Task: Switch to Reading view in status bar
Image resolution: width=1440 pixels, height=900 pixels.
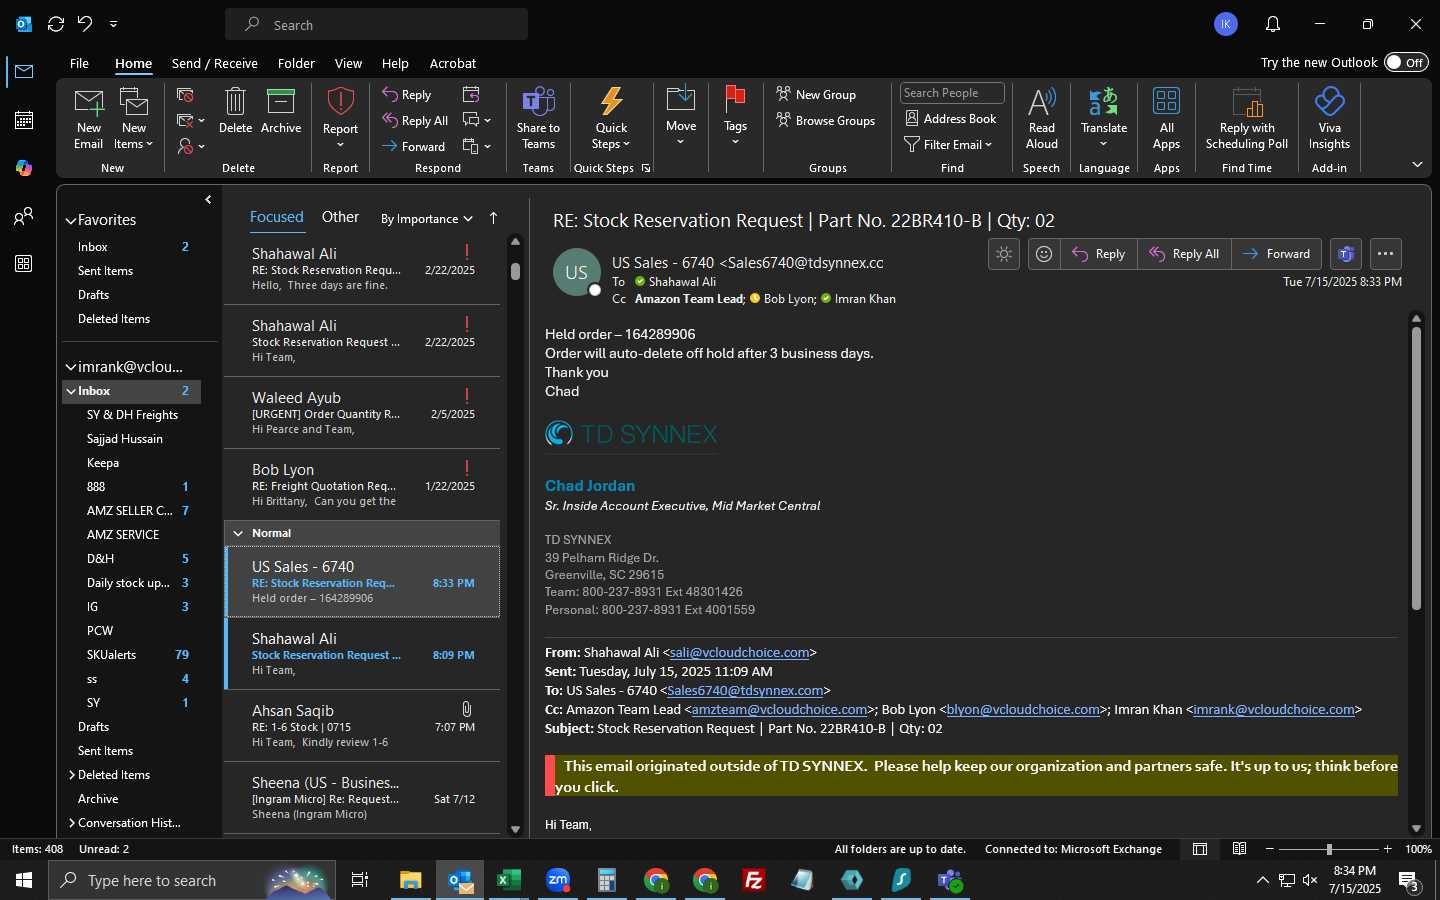Action: pyautogui.click(x=1240, y=849)
